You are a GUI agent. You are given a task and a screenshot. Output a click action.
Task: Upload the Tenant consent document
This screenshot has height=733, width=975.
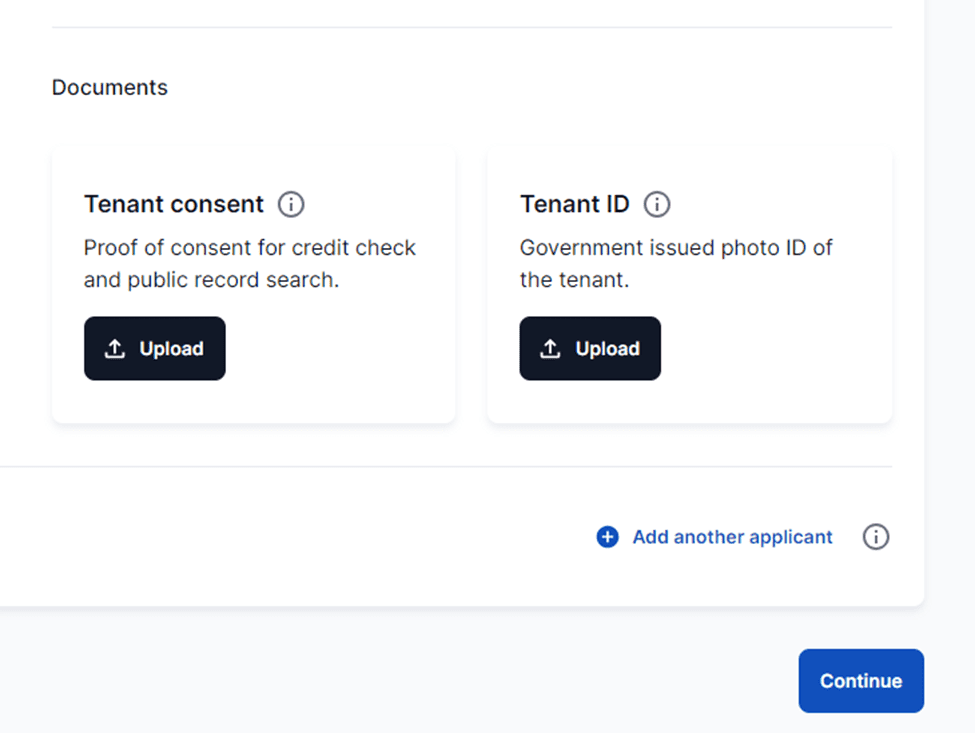(x=155, y=349)
